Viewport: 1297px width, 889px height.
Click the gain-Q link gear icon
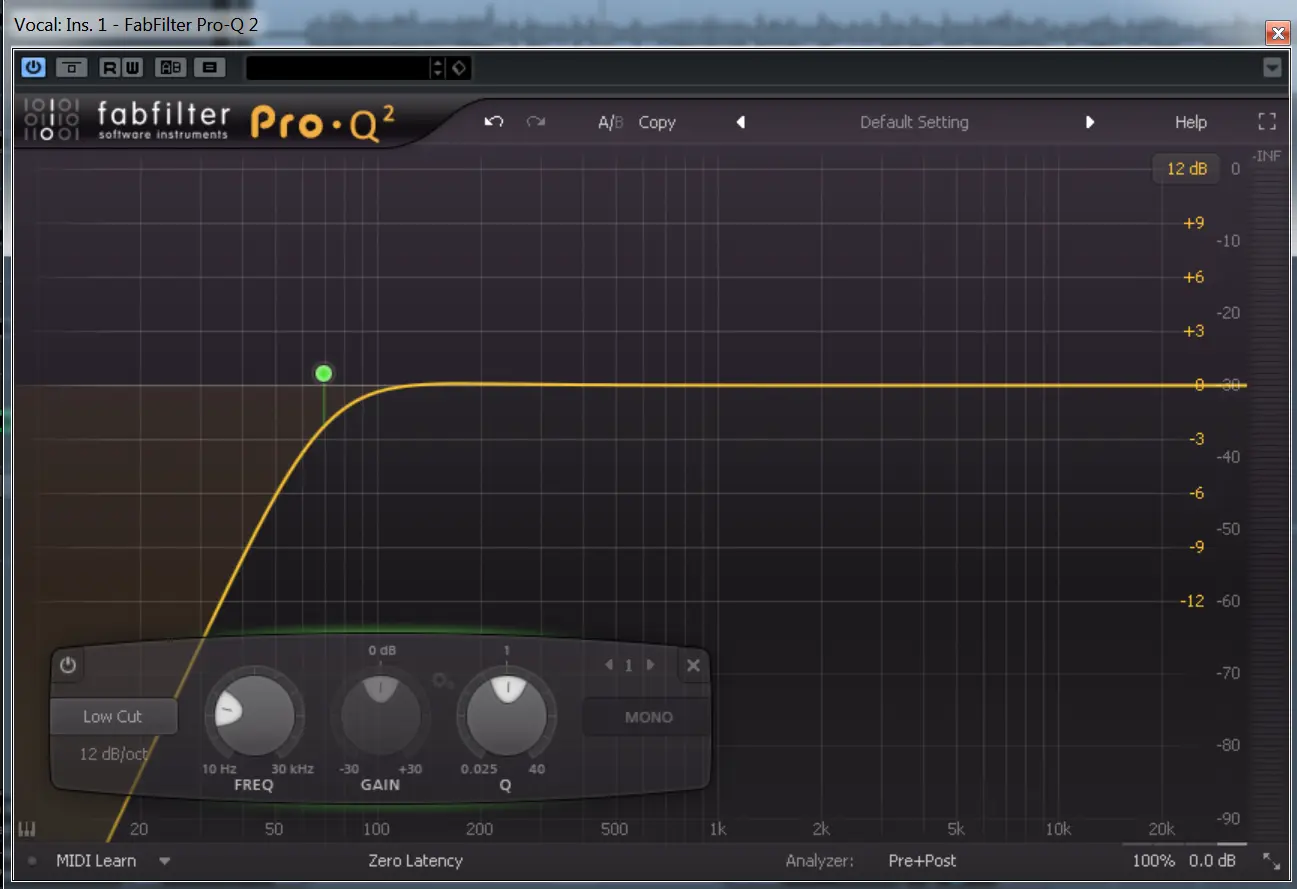(x=443, y=682)
